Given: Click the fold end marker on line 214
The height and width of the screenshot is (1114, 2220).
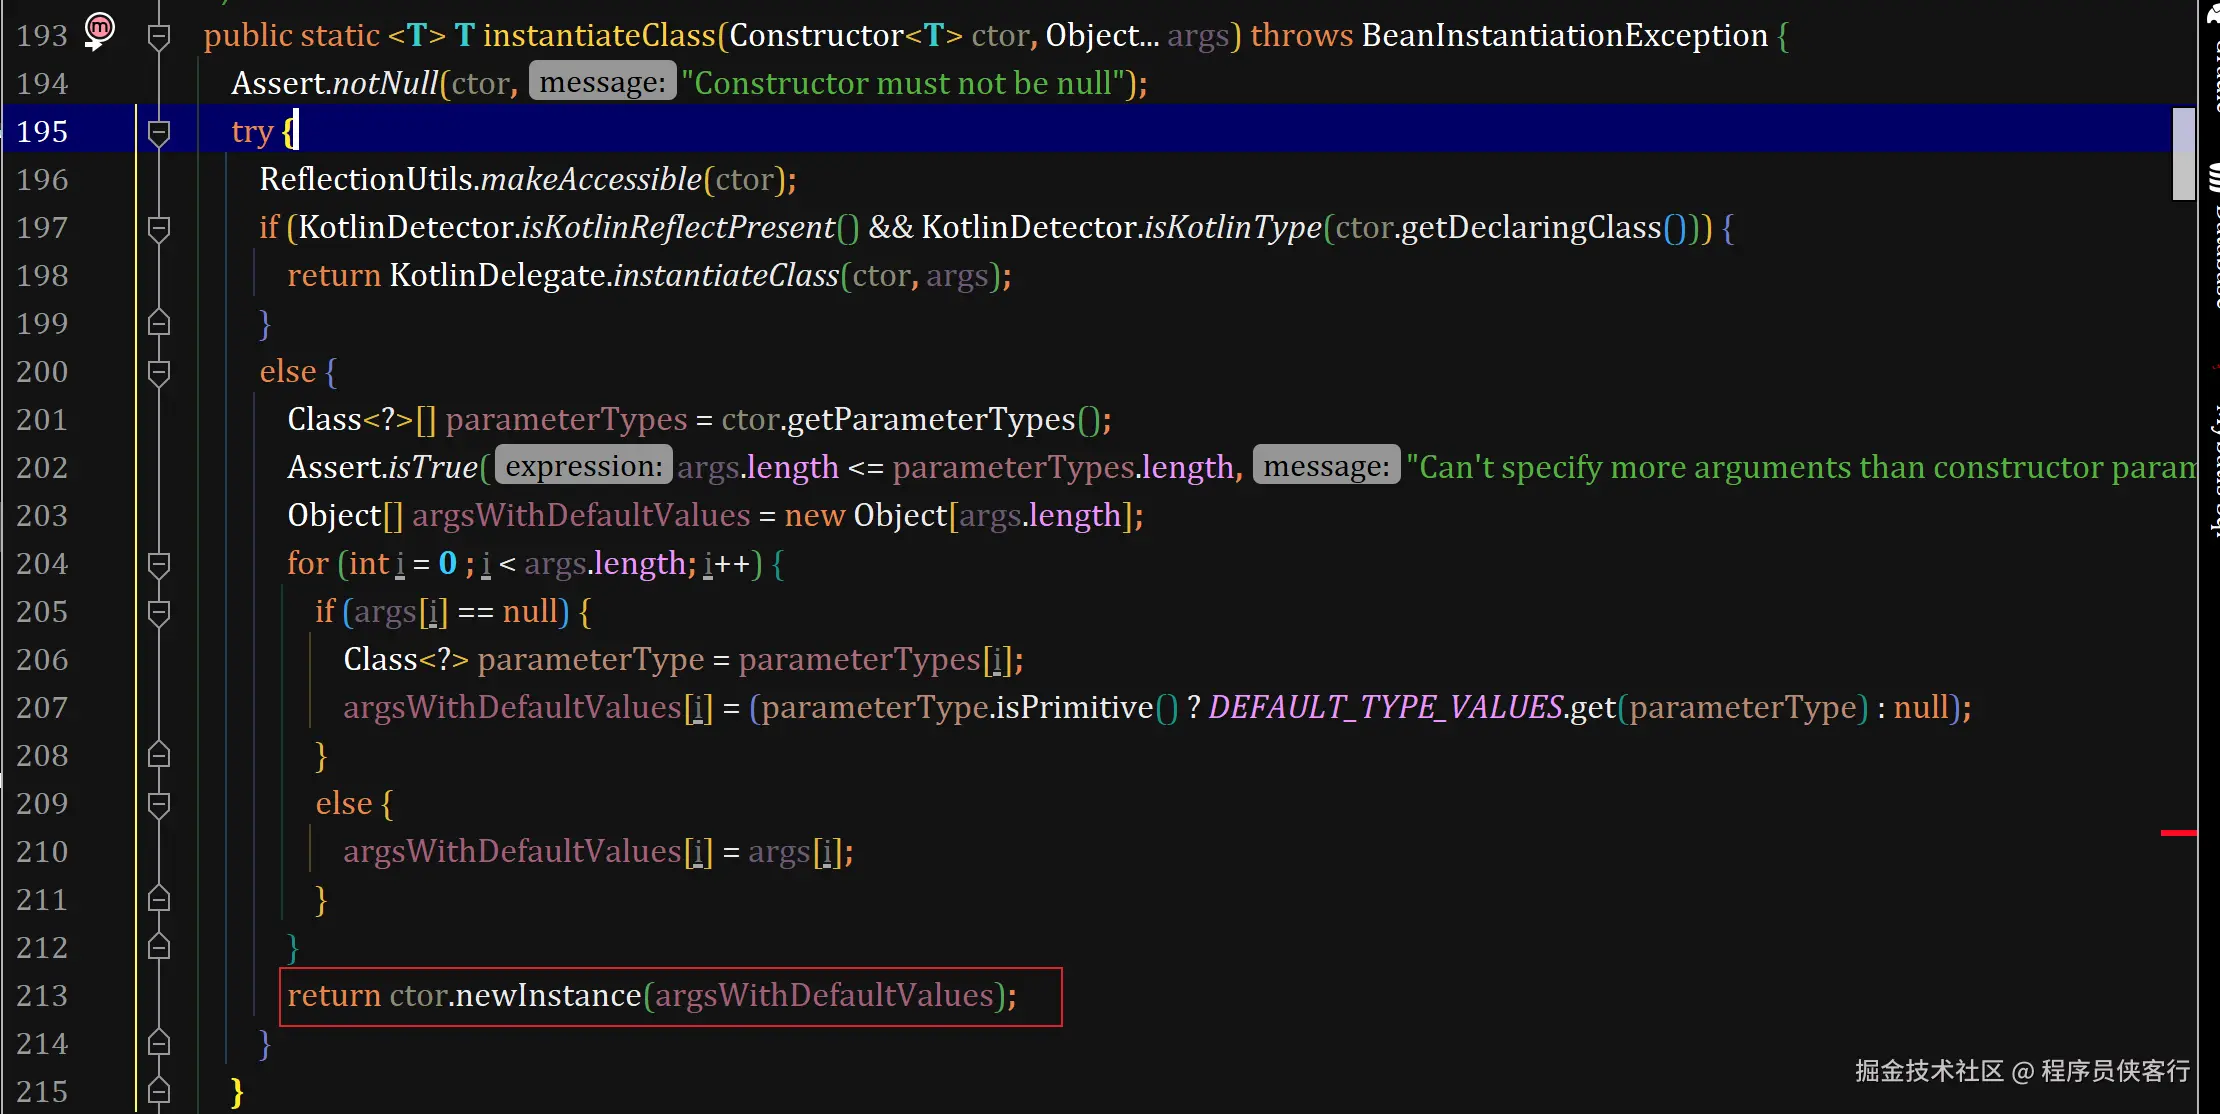Looking at the screenshot, I should (159, 1043).
